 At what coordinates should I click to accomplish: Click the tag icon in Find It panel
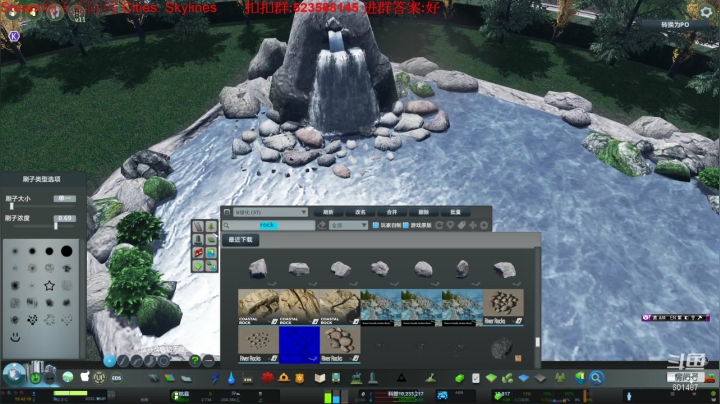[461, 225]
